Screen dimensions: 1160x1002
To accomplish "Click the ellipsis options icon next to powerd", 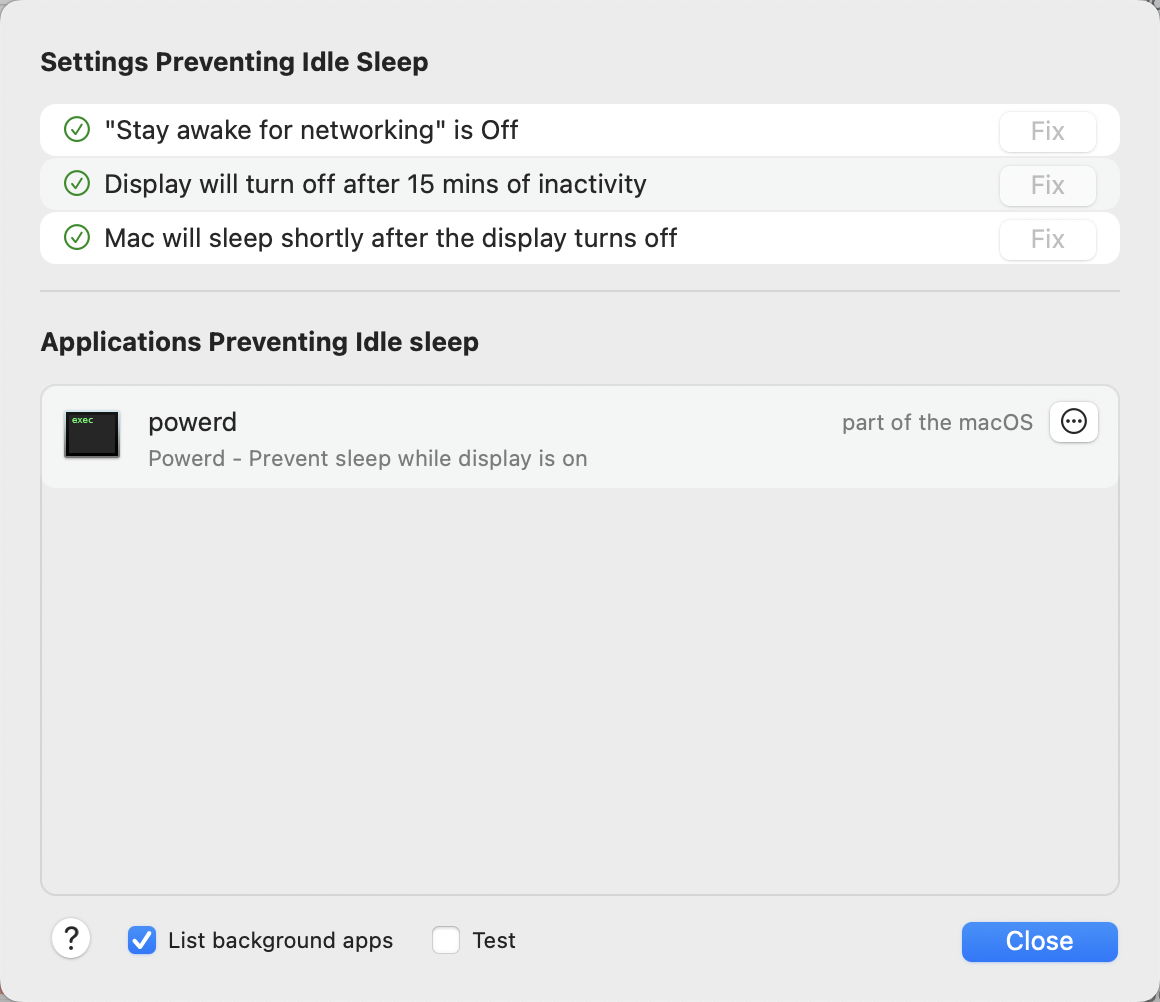I will pos(1073,422).
